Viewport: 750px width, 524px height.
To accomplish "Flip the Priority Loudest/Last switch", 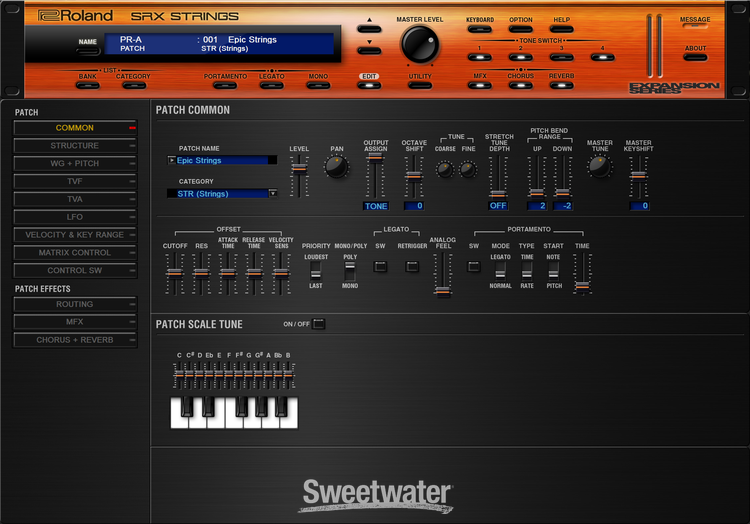I will point(316,271).
